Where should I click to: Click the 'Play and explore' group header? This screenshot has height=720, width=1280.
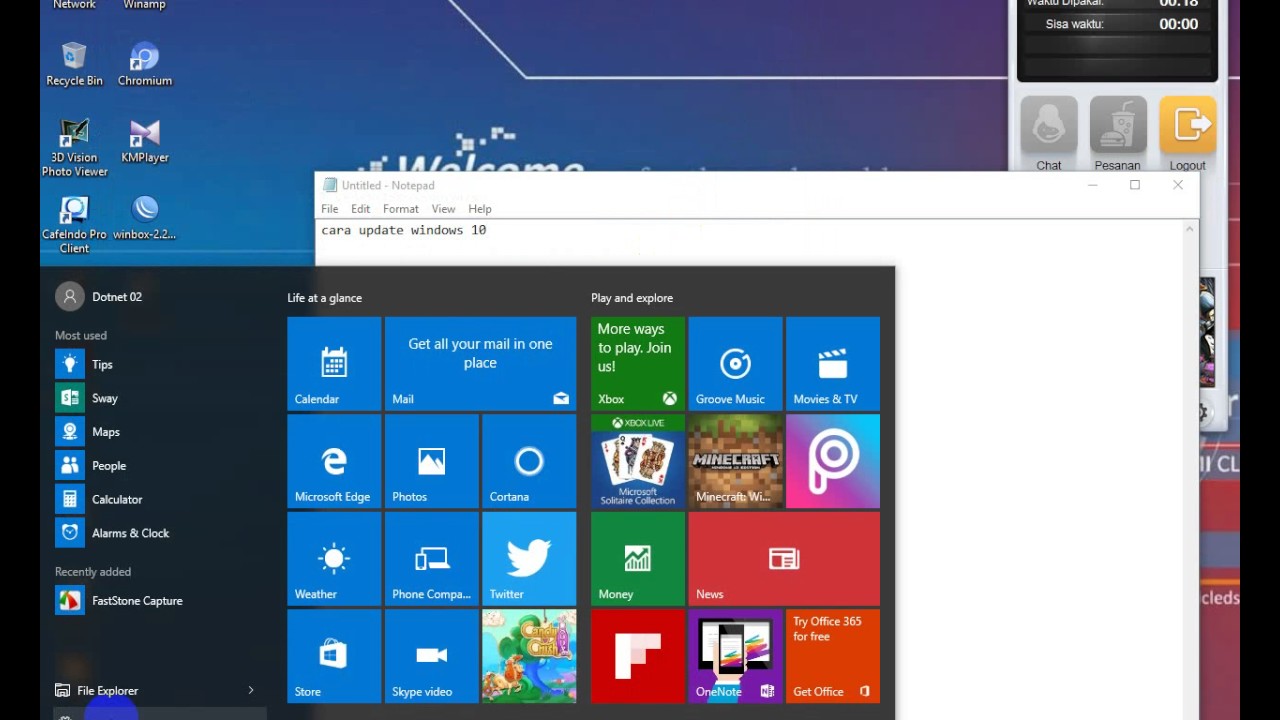(632, 298)
